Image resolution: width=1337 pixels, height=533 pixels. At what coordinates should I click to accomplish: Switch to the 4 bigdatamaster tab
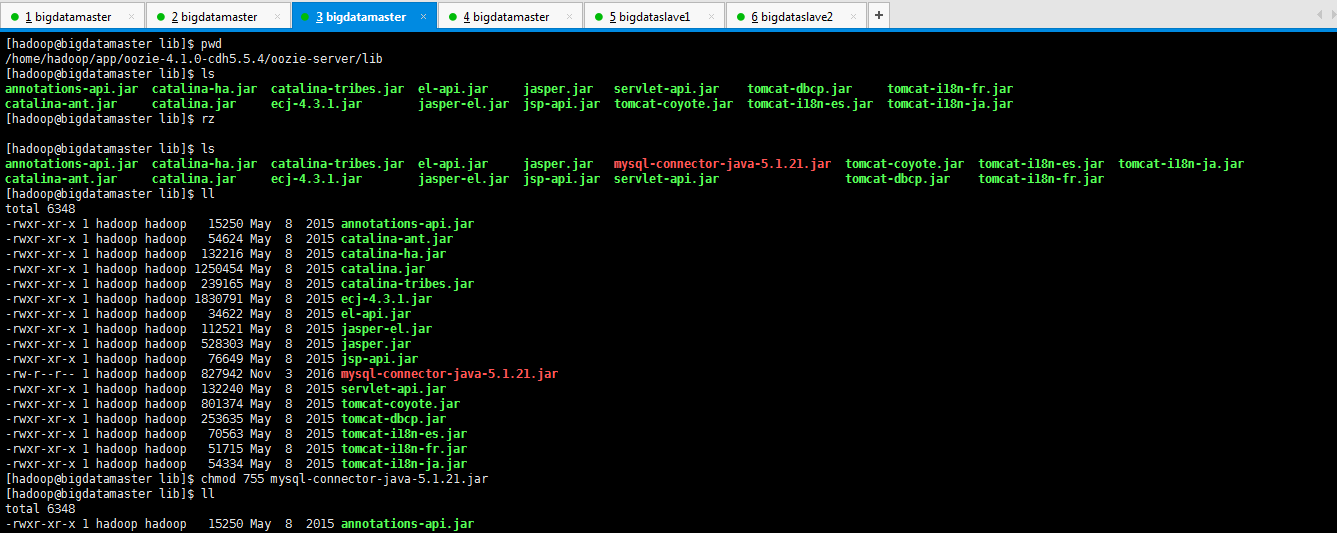tap(511, 16)
